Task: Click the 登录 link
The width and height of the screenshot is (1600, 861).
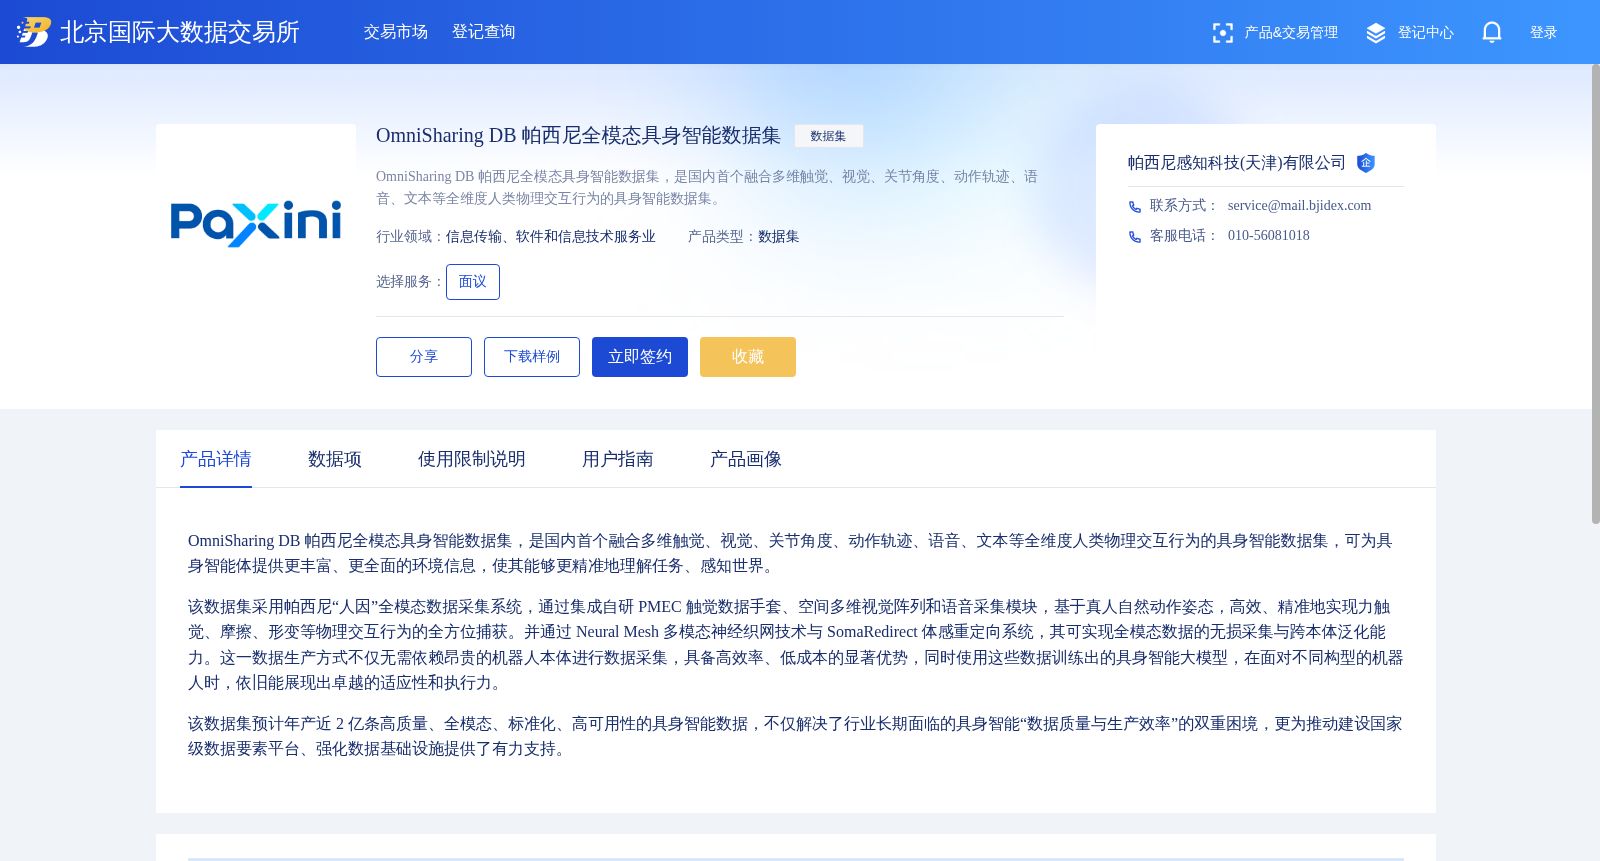Action: (x=1544, y=33)
